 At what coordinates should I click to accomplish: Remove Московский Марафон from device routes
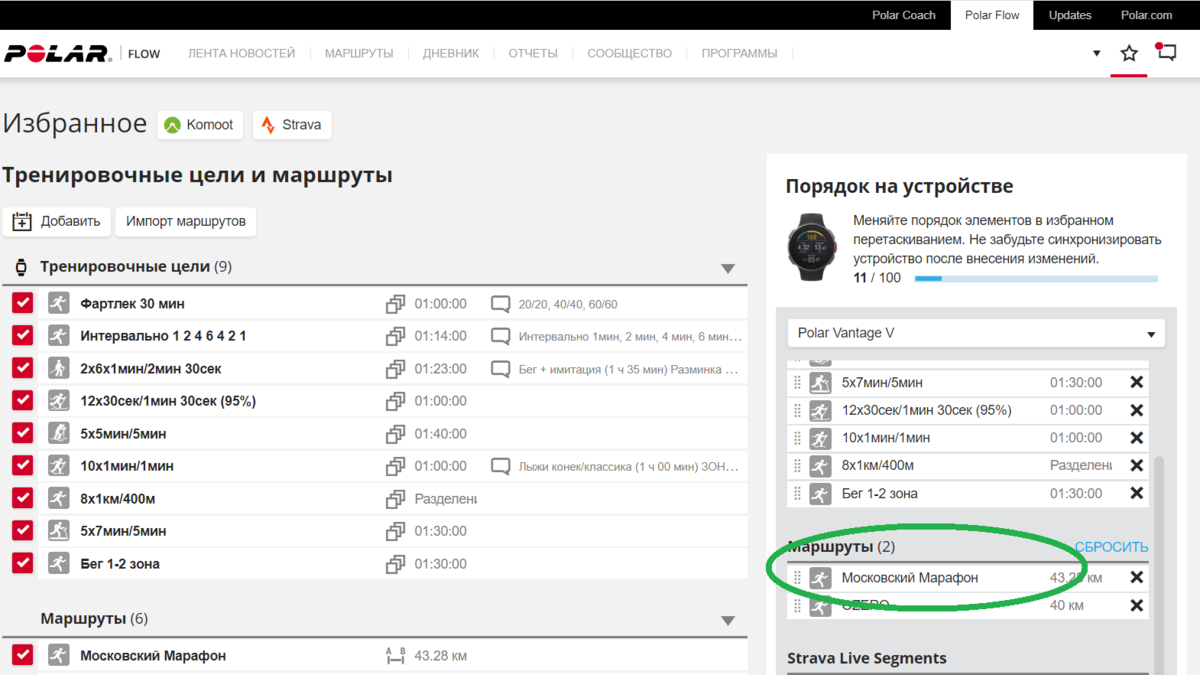click(1136, 577)
